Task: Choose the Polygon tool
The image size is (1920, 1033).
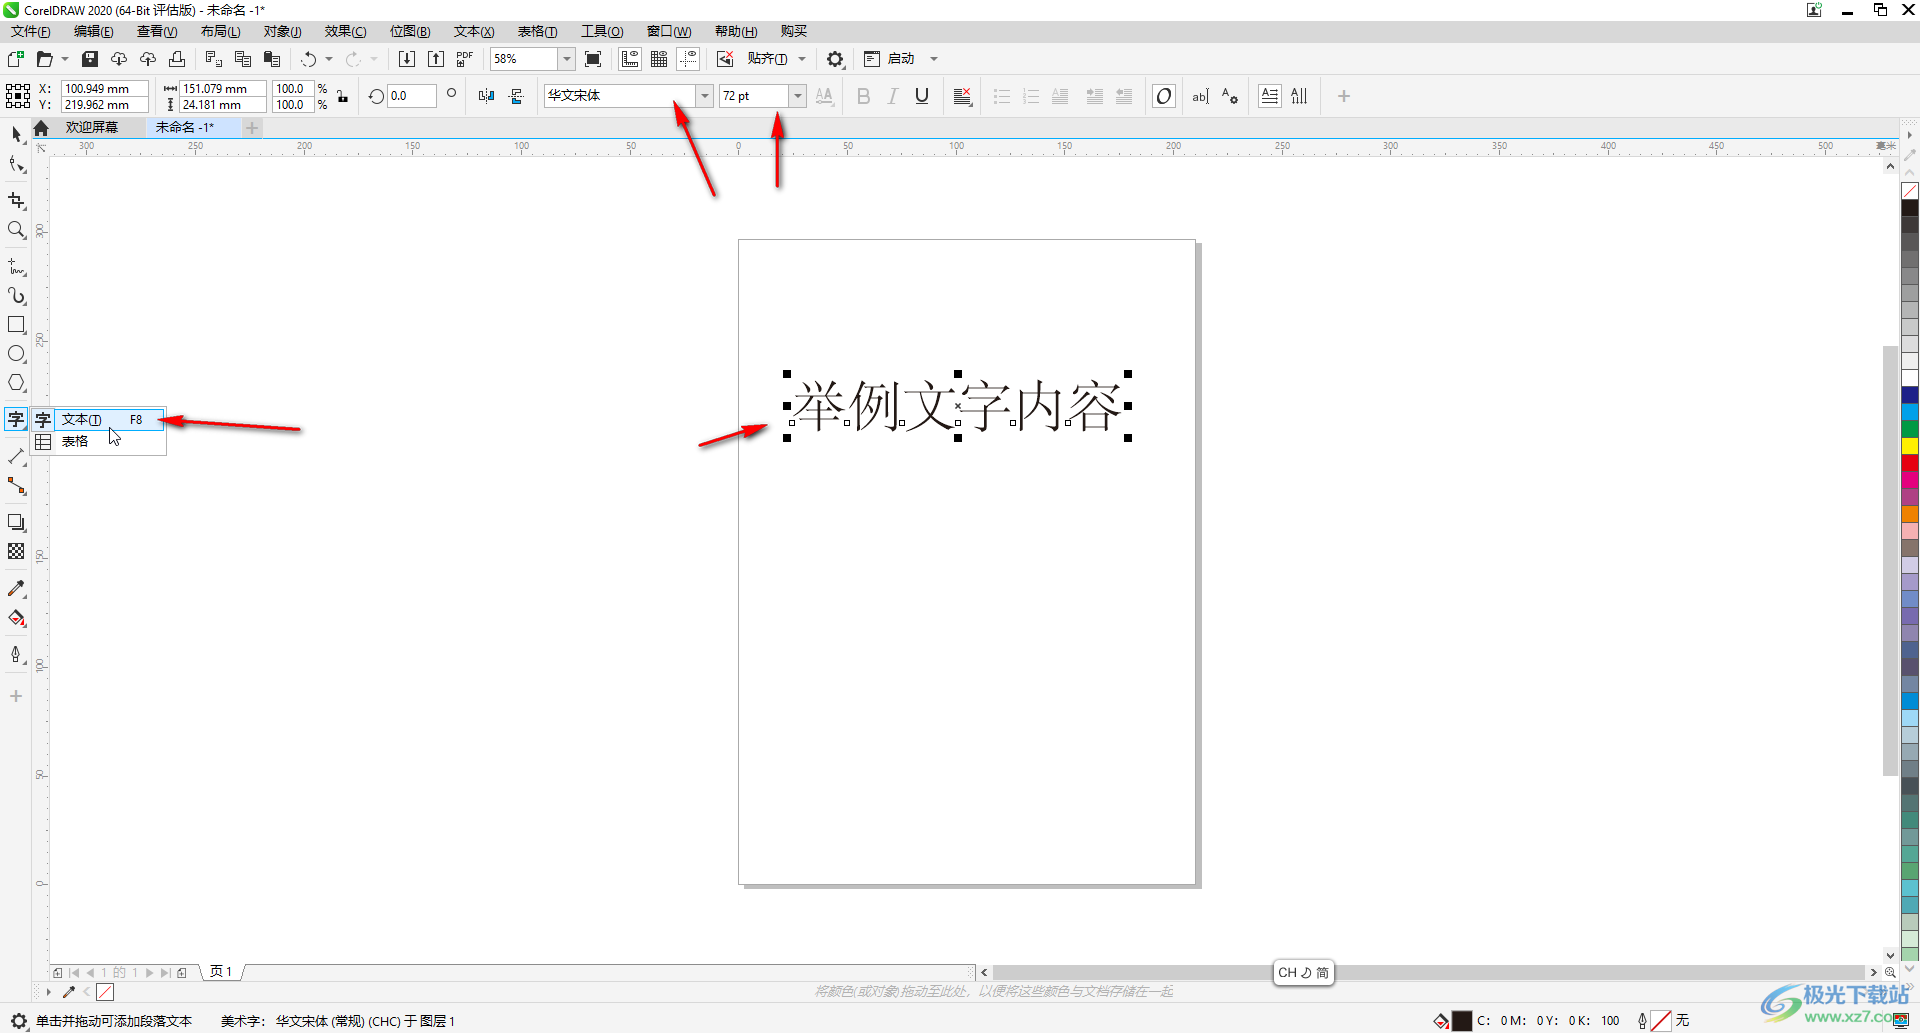Action: 16,383
